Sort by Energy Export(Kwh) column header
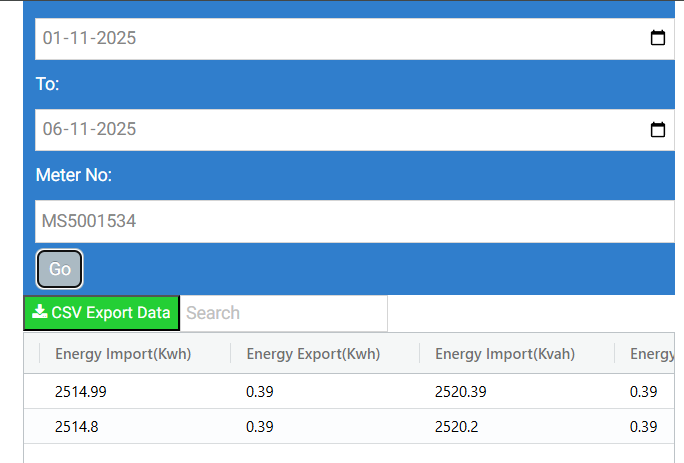 [313, 353]
